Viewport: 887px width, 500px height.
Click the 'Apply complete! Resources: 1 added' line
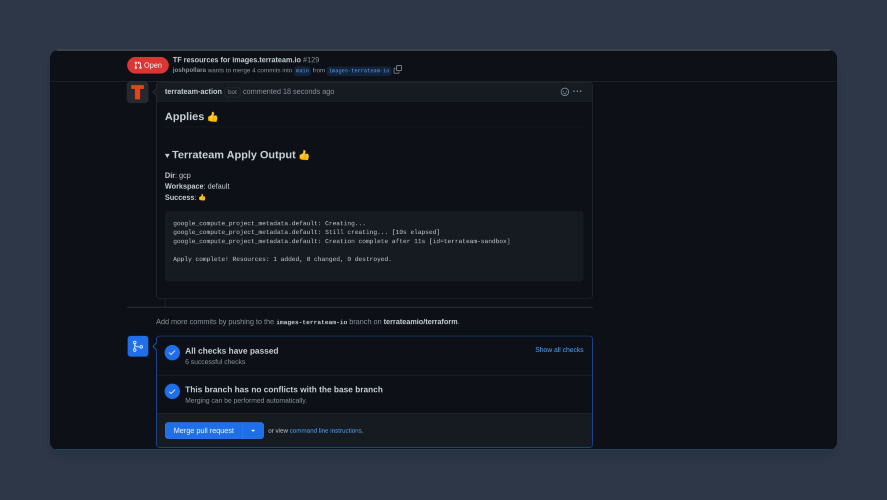click(x=282, y=259)
